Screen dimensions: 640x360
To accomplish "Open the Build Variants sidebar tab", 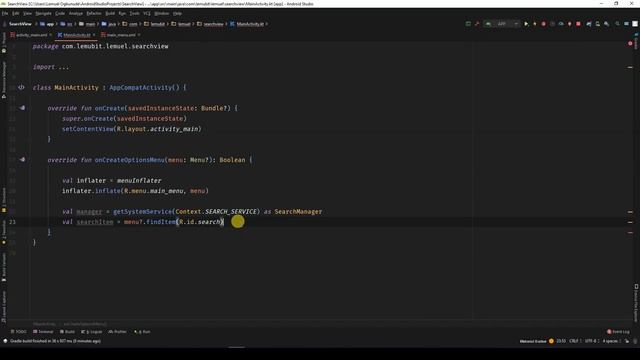I will [x=4, y=267].
